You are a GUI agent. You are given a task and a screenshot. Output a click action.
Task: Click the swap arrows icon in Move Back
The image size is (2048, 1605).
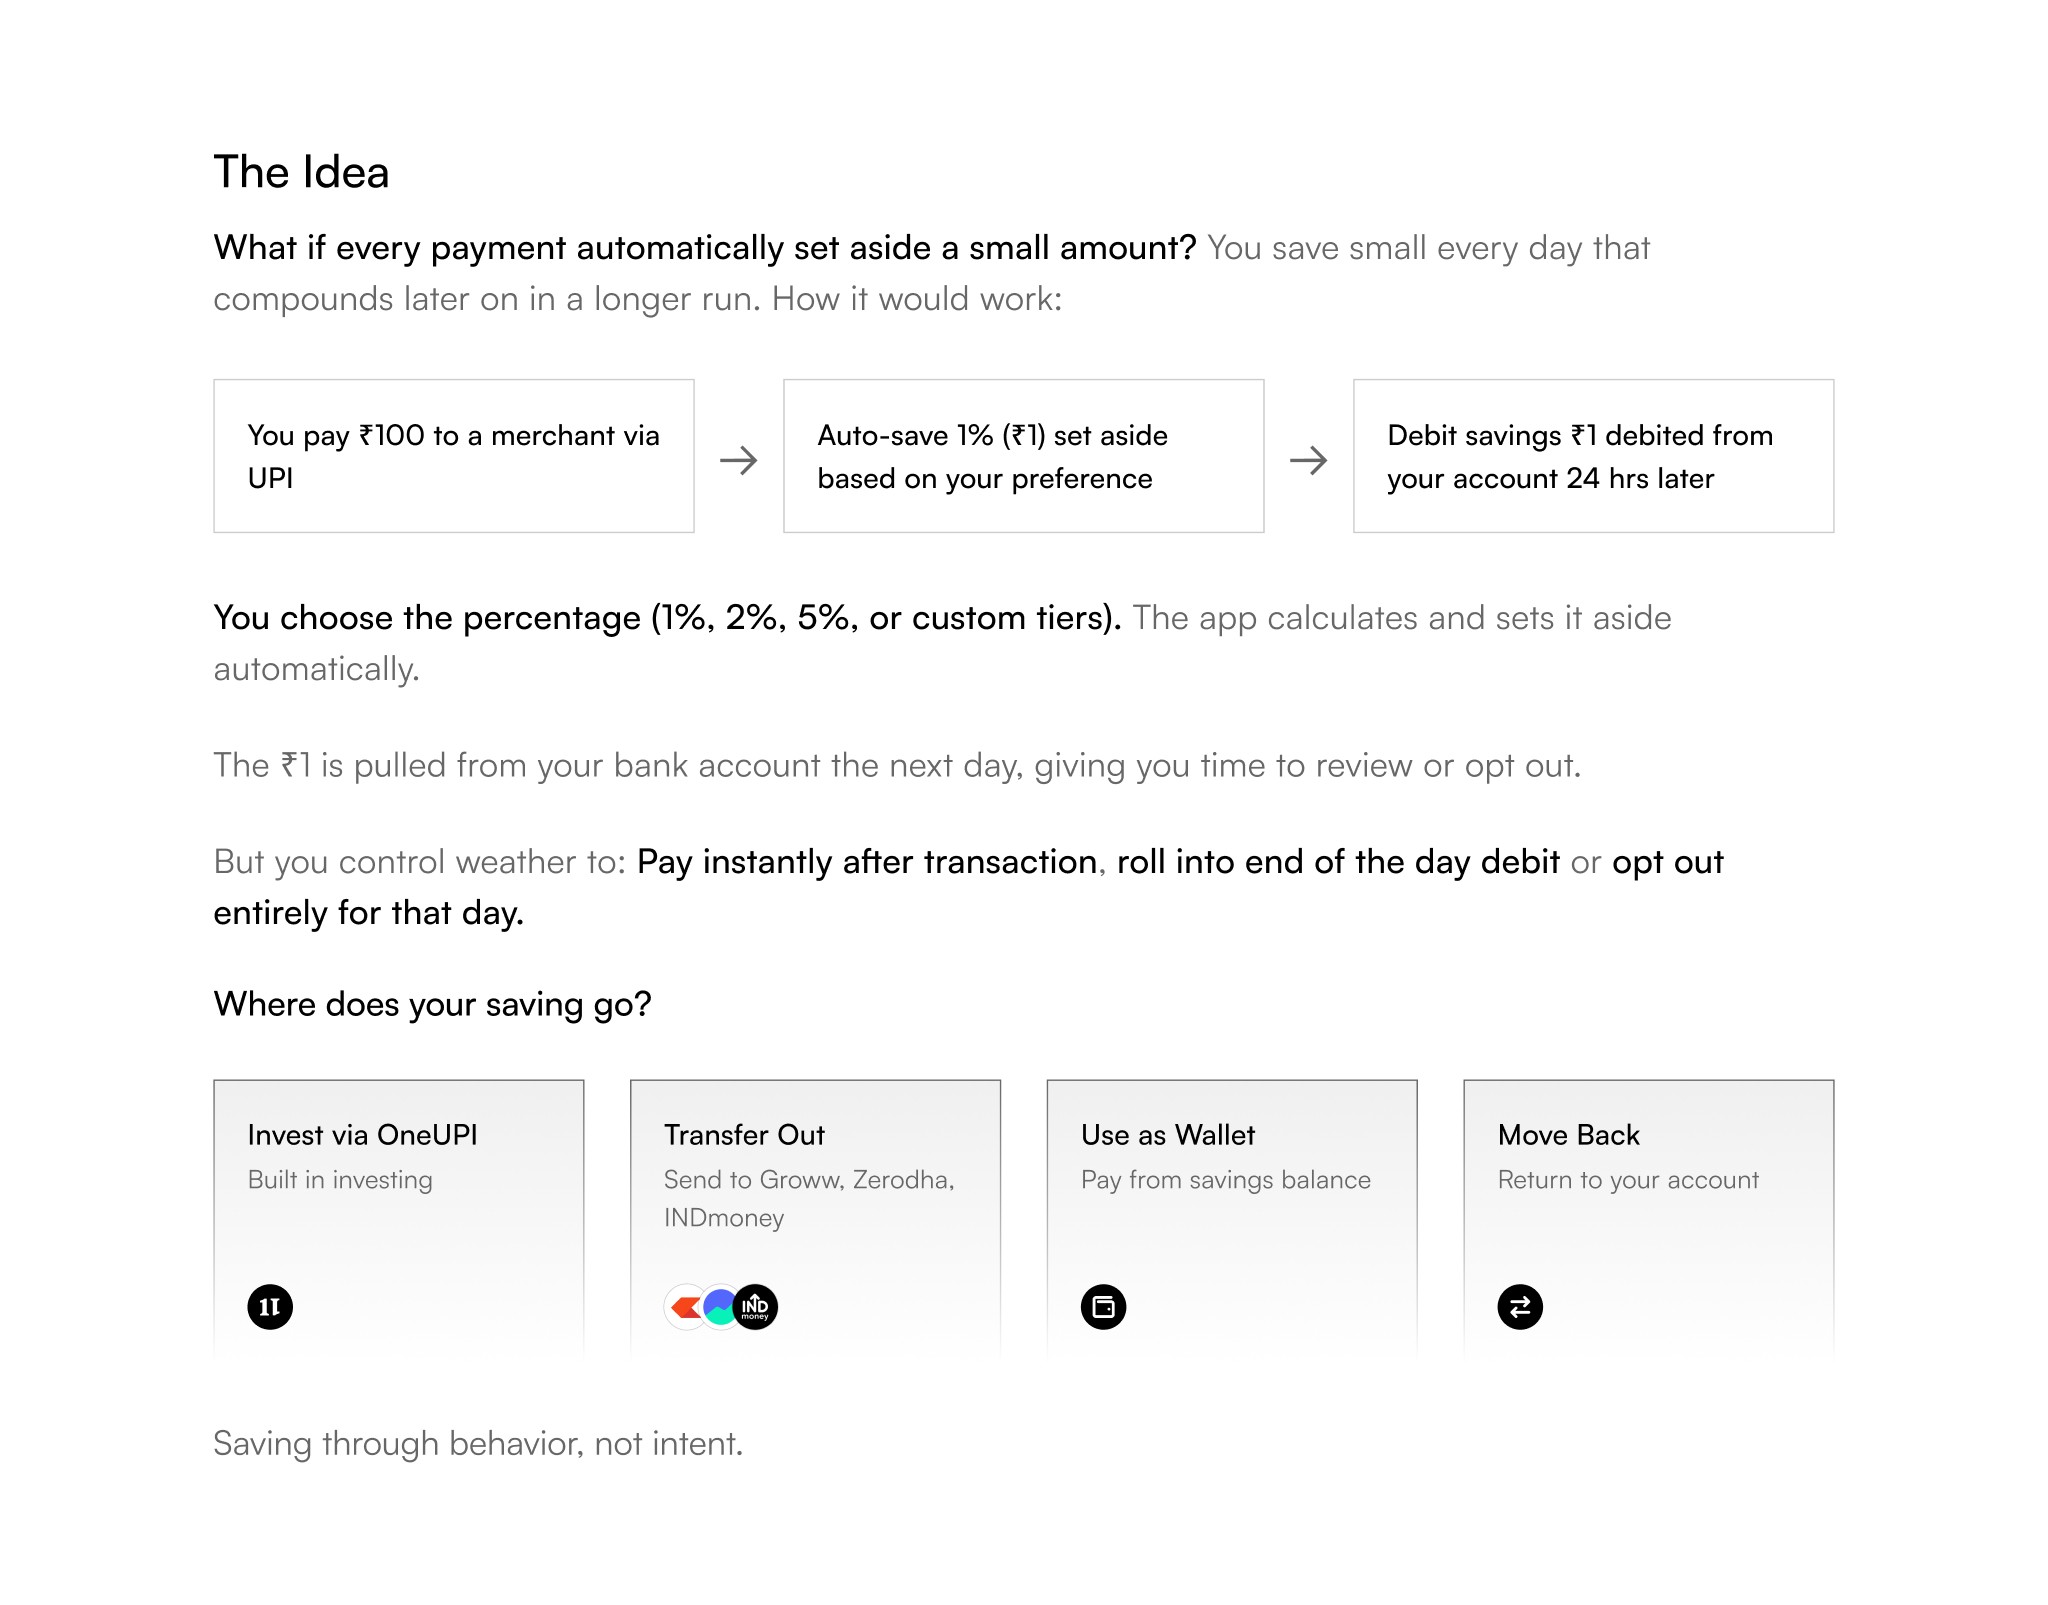tap(1520, 1307)
